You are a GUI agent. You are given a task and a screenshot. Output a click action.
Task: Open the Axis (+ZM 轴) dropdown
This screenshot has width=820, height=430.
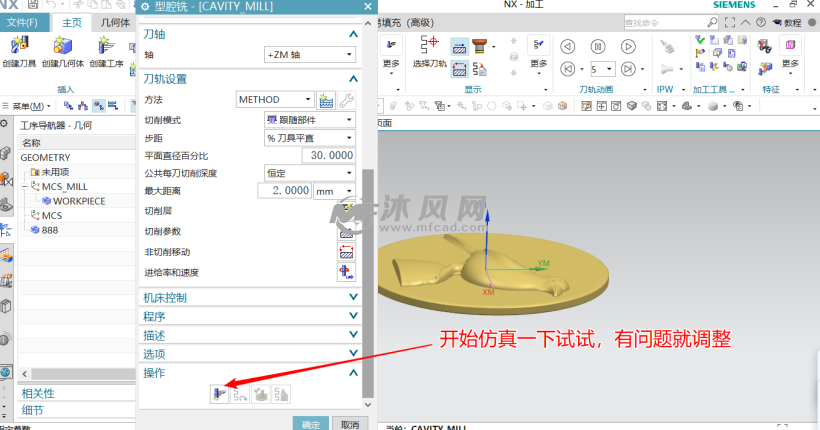310,54
